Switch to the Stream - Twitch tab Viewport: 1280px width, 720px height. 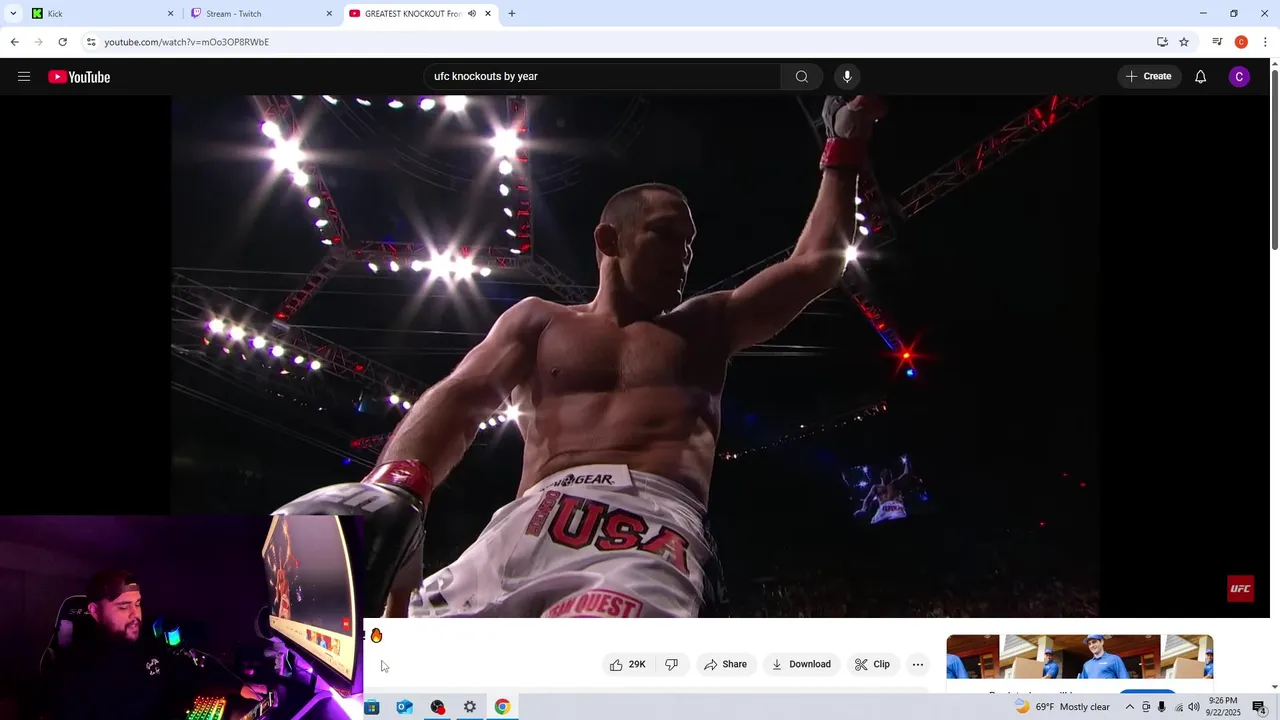tap(260, 14)
